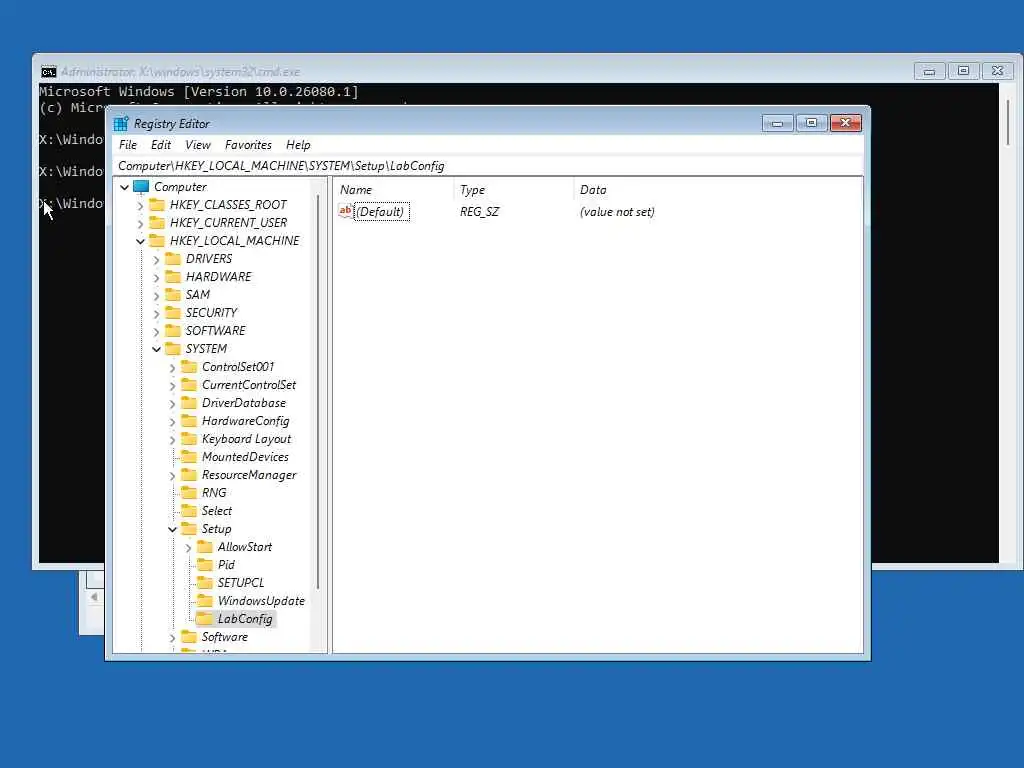Expand the HKEY_CLASSES_ROOT chevron
The height and width of the screenshot is (768, 1024).
140,206
